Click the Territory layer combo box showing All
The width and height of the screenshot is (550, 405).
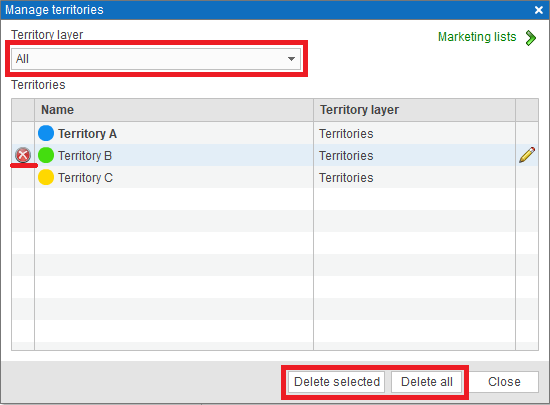(156, 59)
